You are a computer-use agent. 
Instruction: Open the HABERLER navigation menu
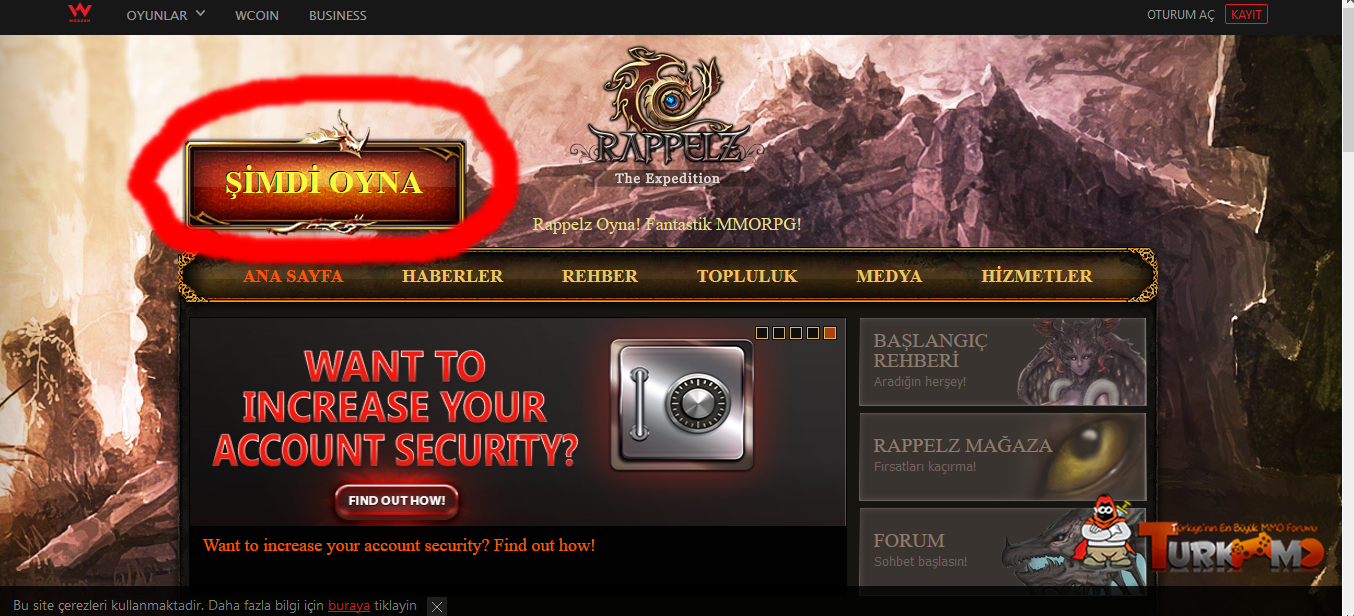[x=452, y=276]
